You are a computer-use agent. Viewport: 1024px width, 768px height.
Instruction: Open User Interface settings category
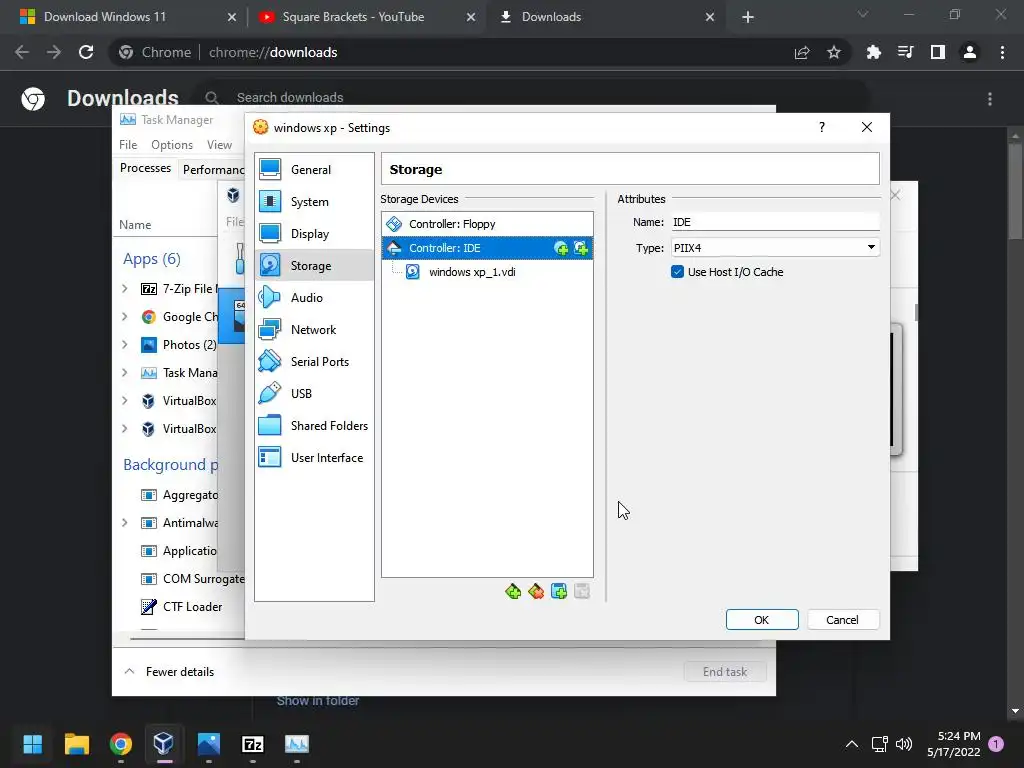(x=314, y=458)
